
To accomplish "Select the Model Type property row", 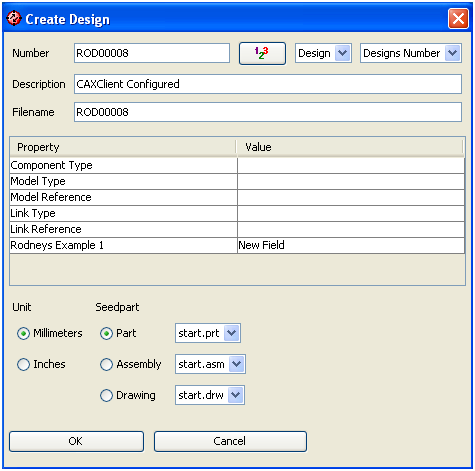I will pyautogui.click(x=237, y=181).
